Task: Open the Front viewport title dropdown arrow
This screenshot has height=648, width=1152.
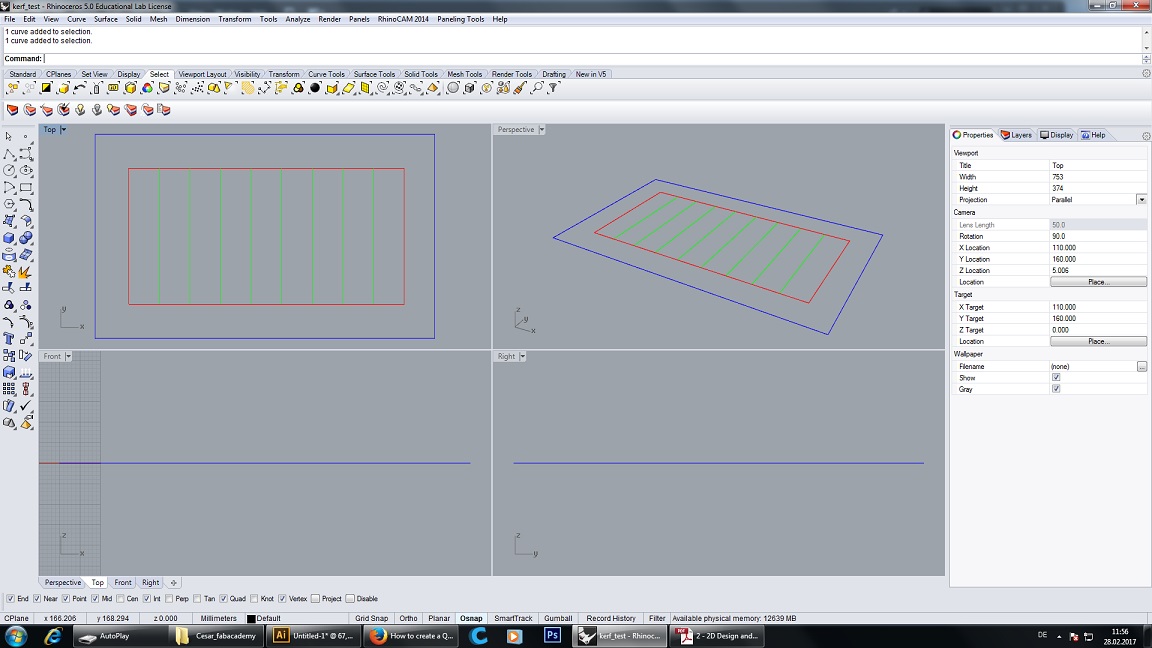Action: coord(68,356)
